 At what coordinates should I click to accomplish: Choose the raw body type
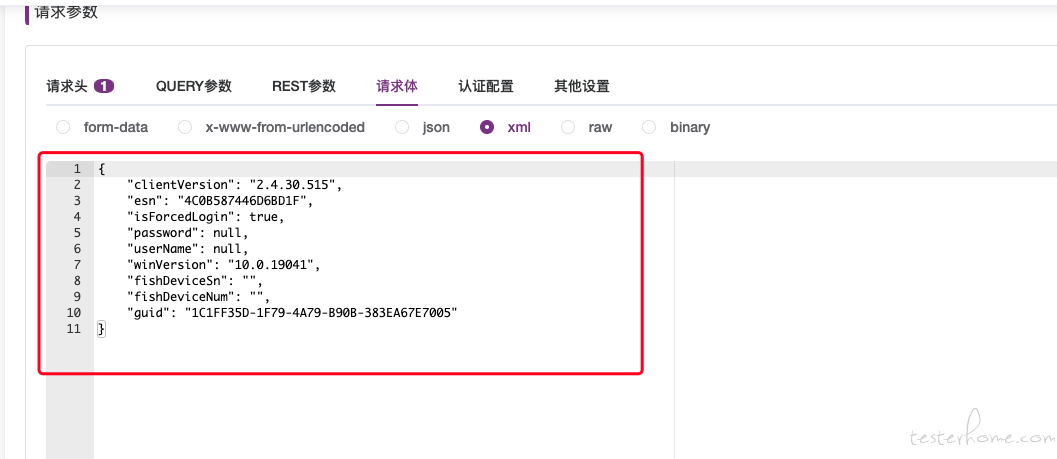pos(568,127)
